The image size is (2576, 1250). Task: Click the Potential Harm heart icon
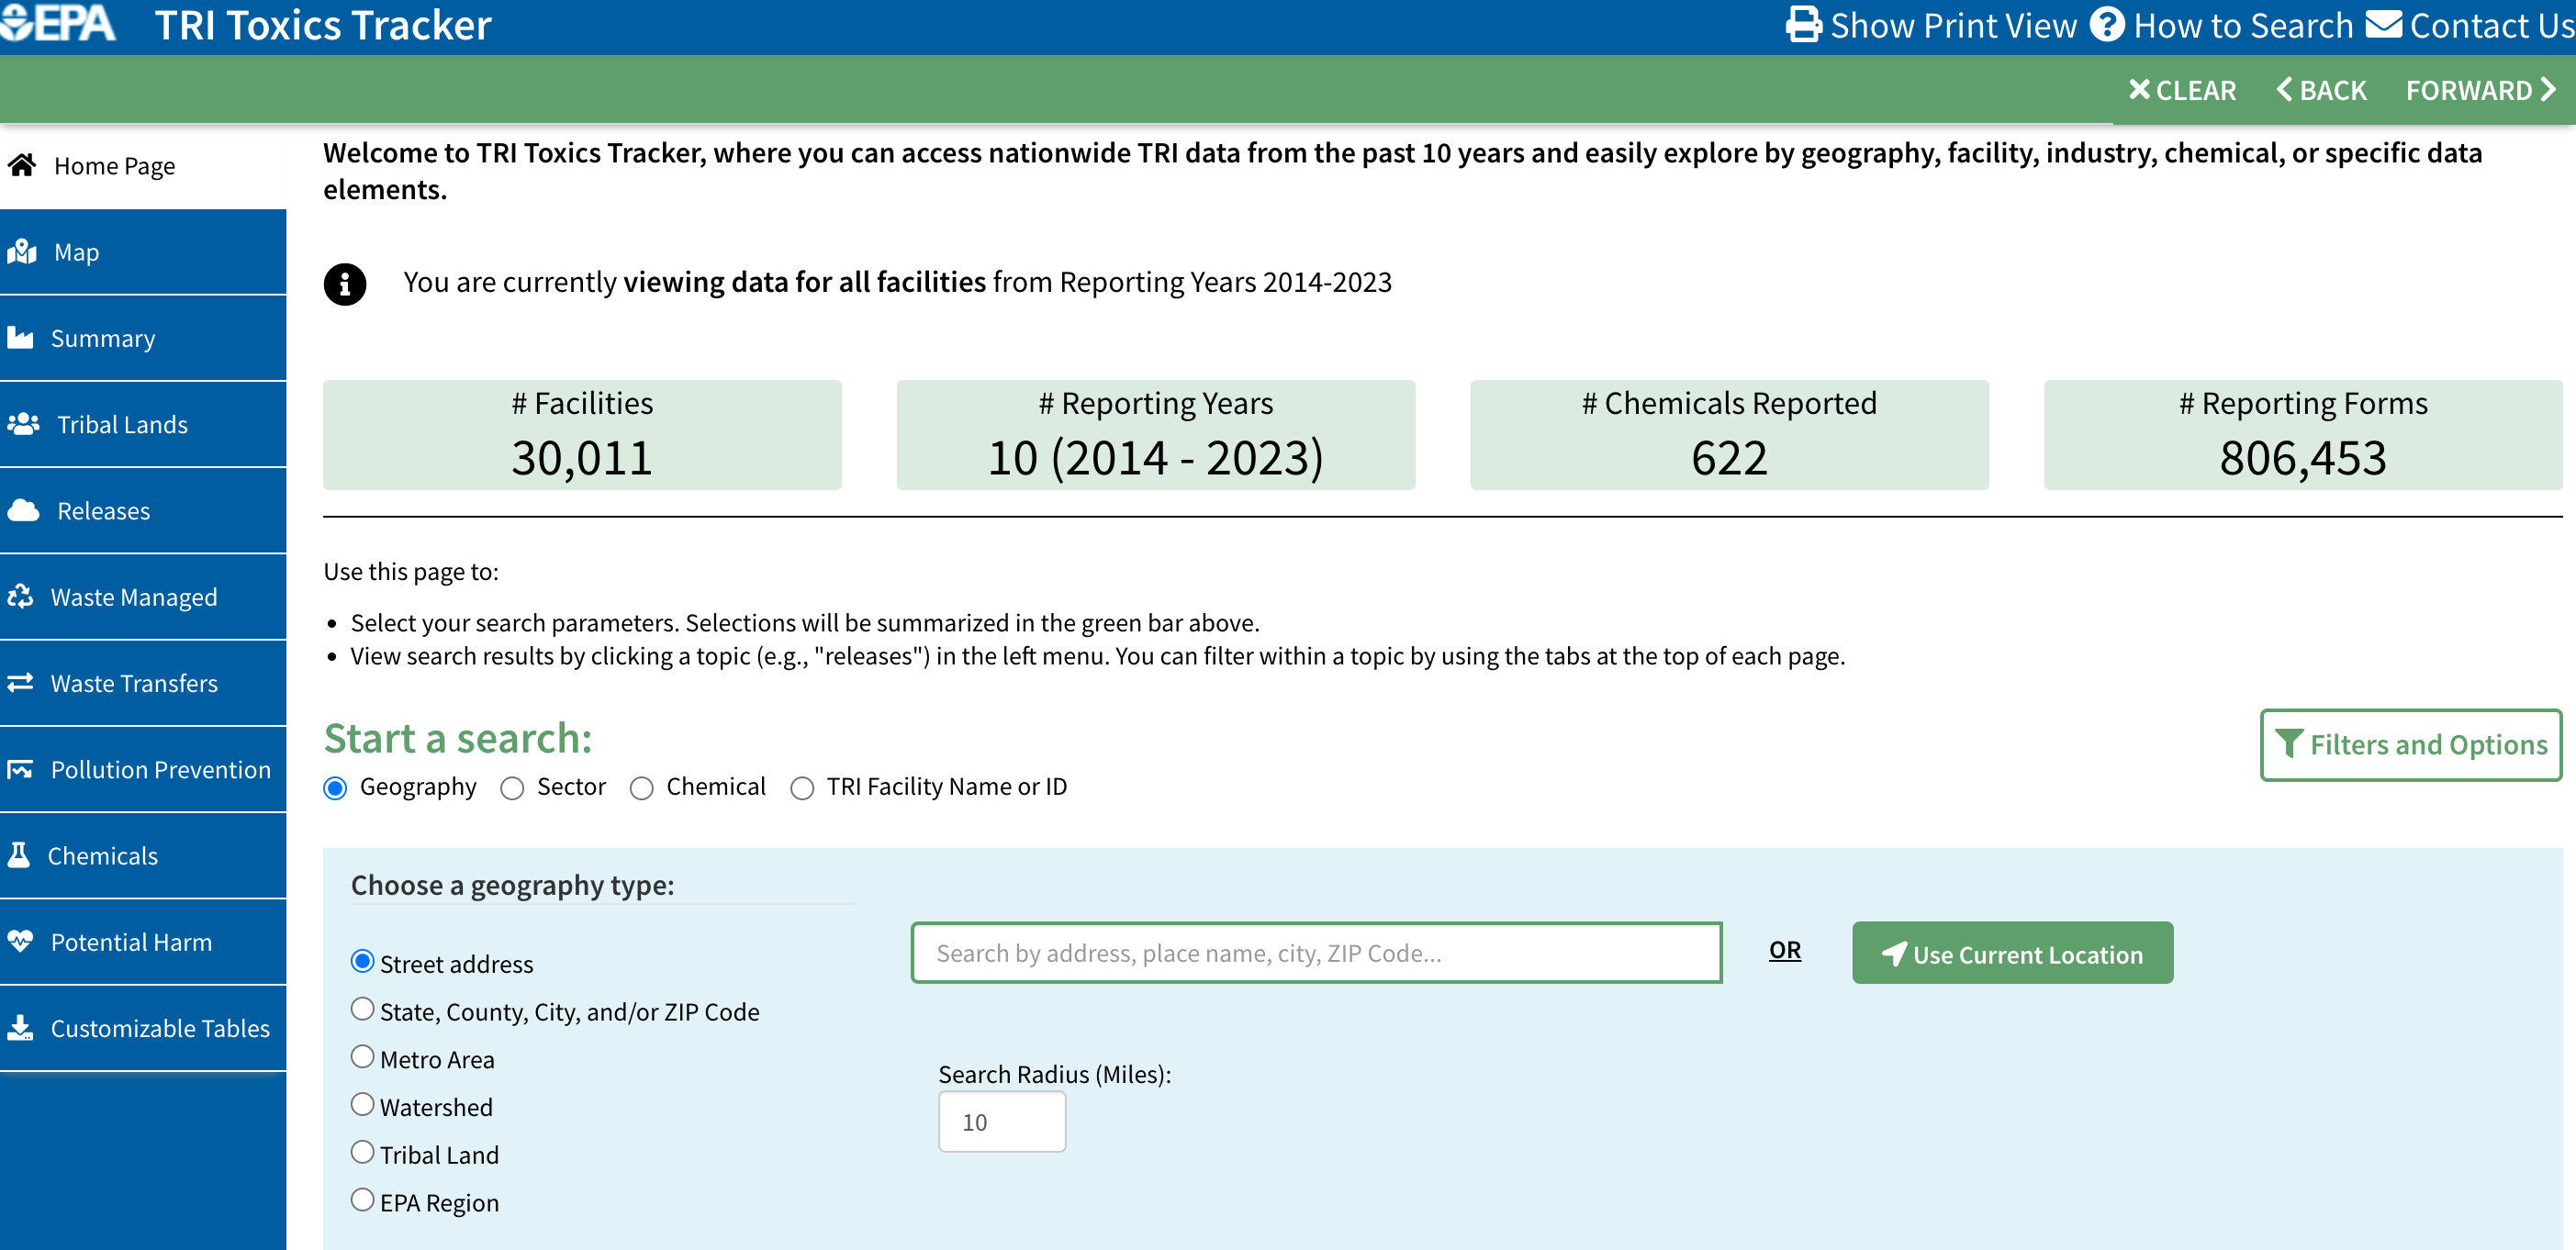pos(20,941)
